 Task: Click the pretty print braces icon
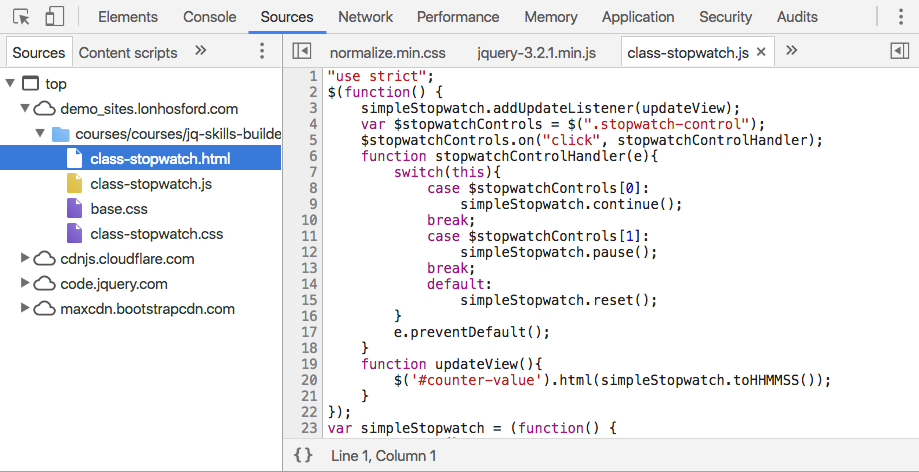303,456
